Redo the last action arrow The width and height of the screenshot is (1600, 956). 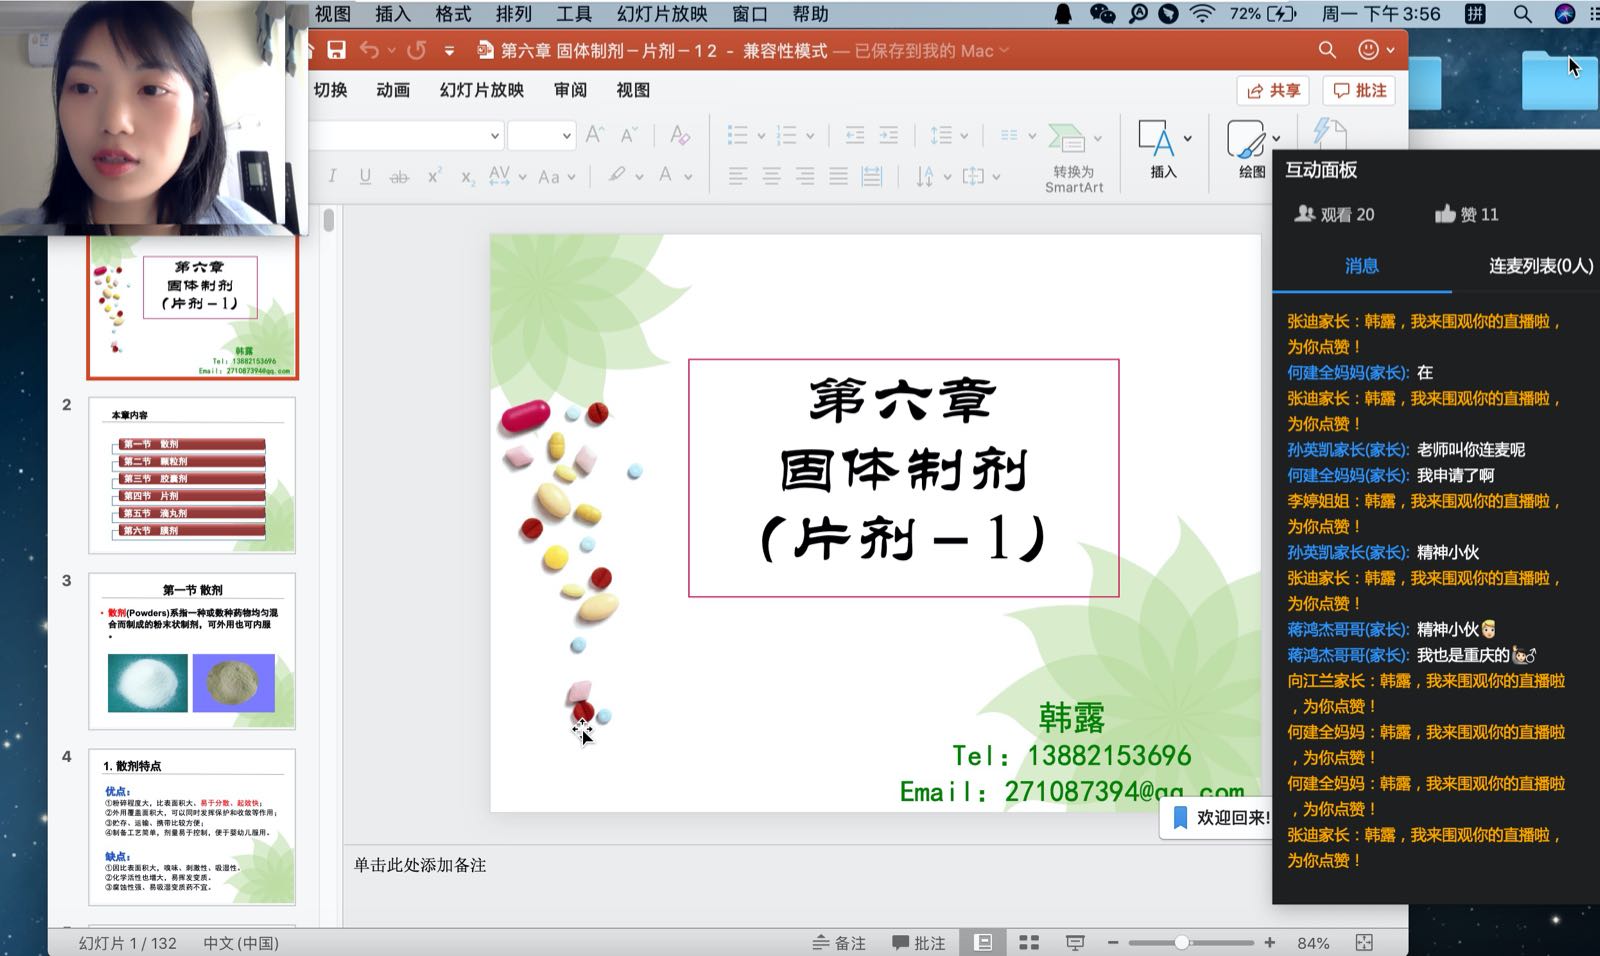coord(418,50)
